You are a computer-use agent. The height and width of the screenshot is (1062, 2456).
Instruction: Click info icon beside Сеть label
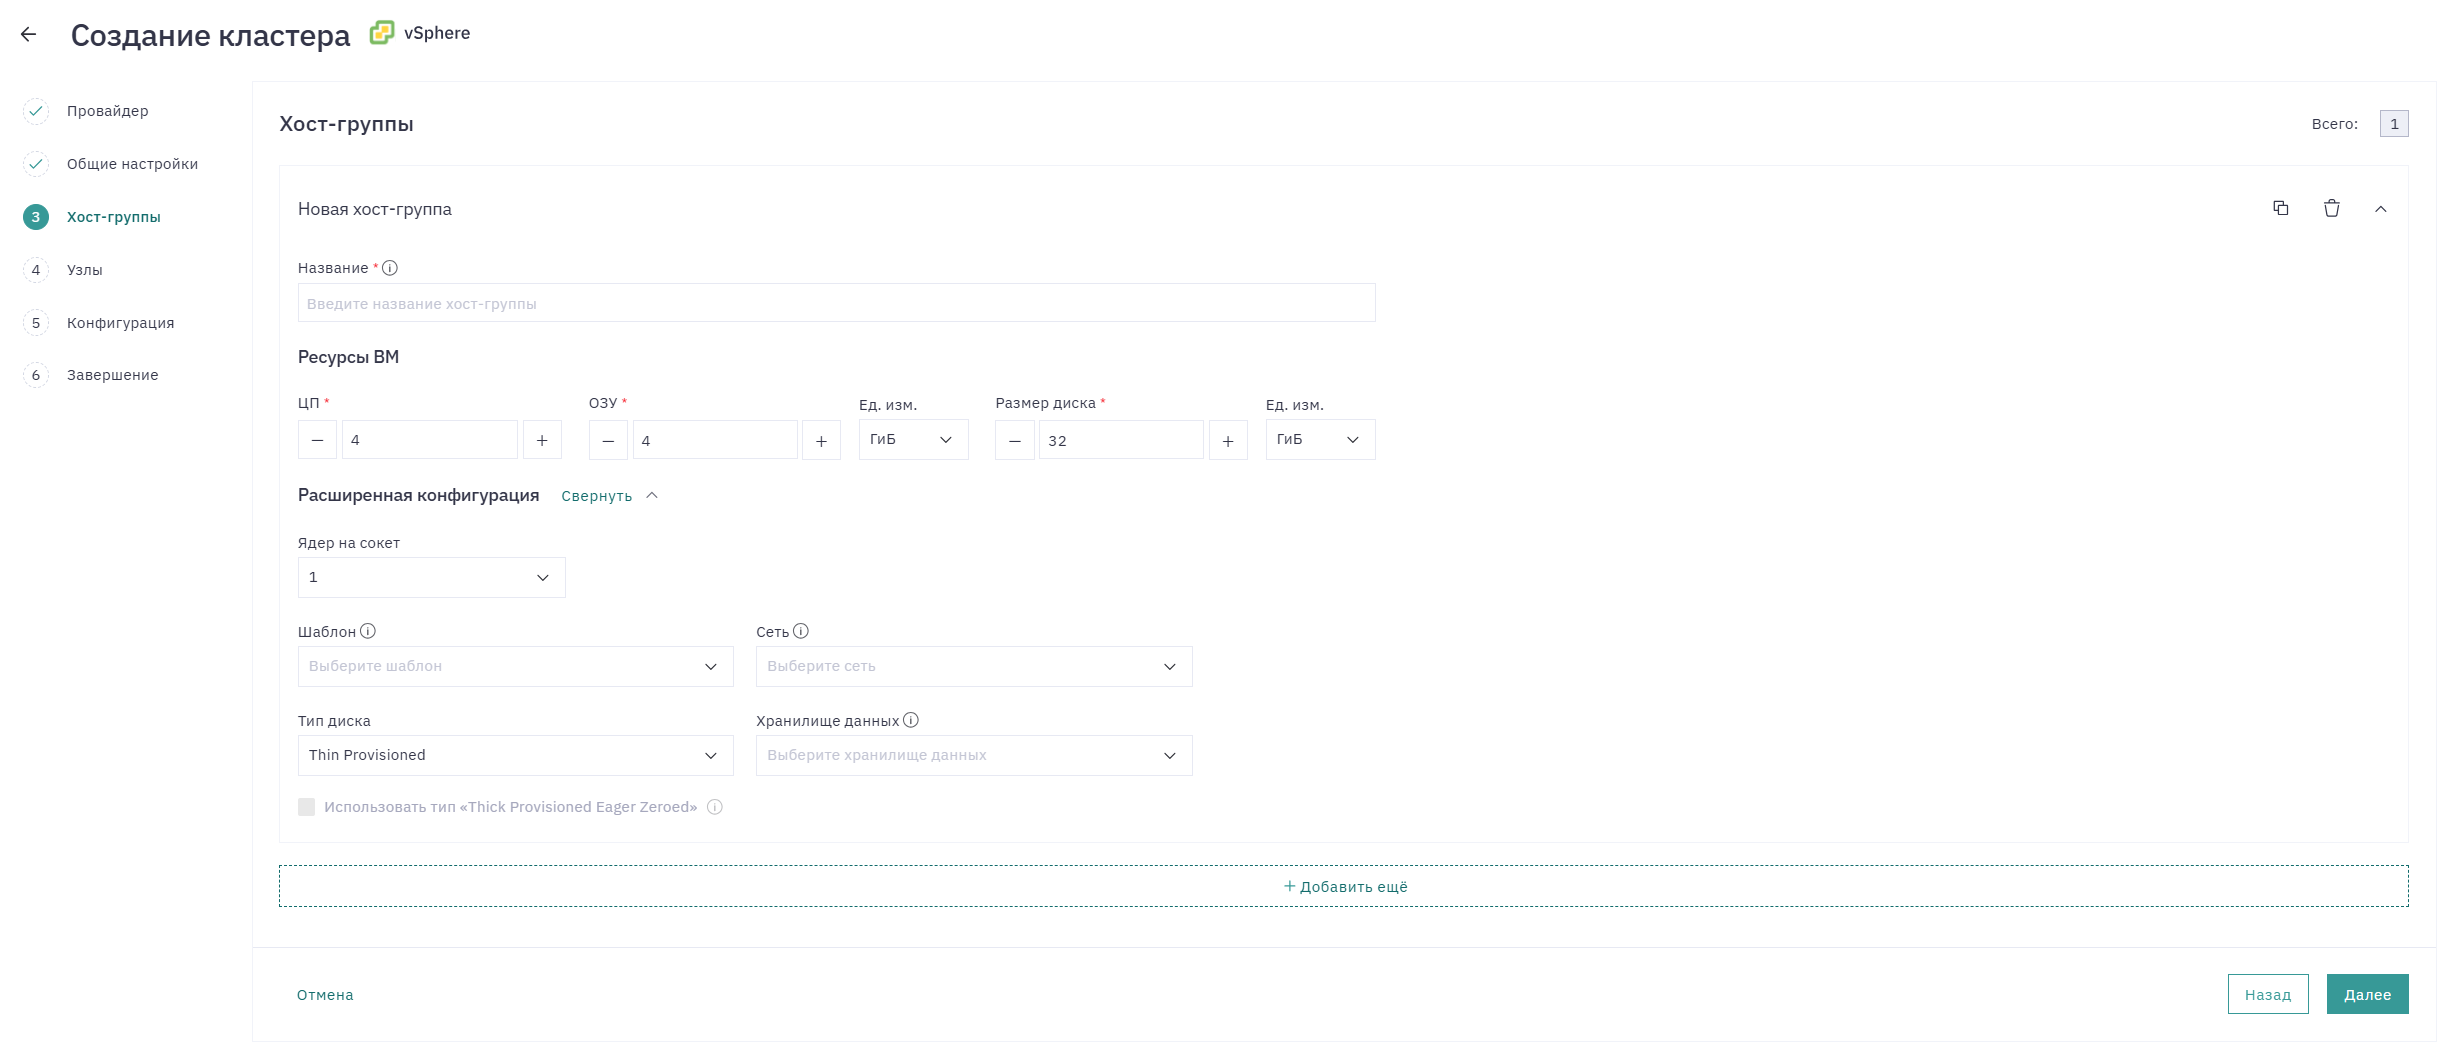tap(801, 631)
